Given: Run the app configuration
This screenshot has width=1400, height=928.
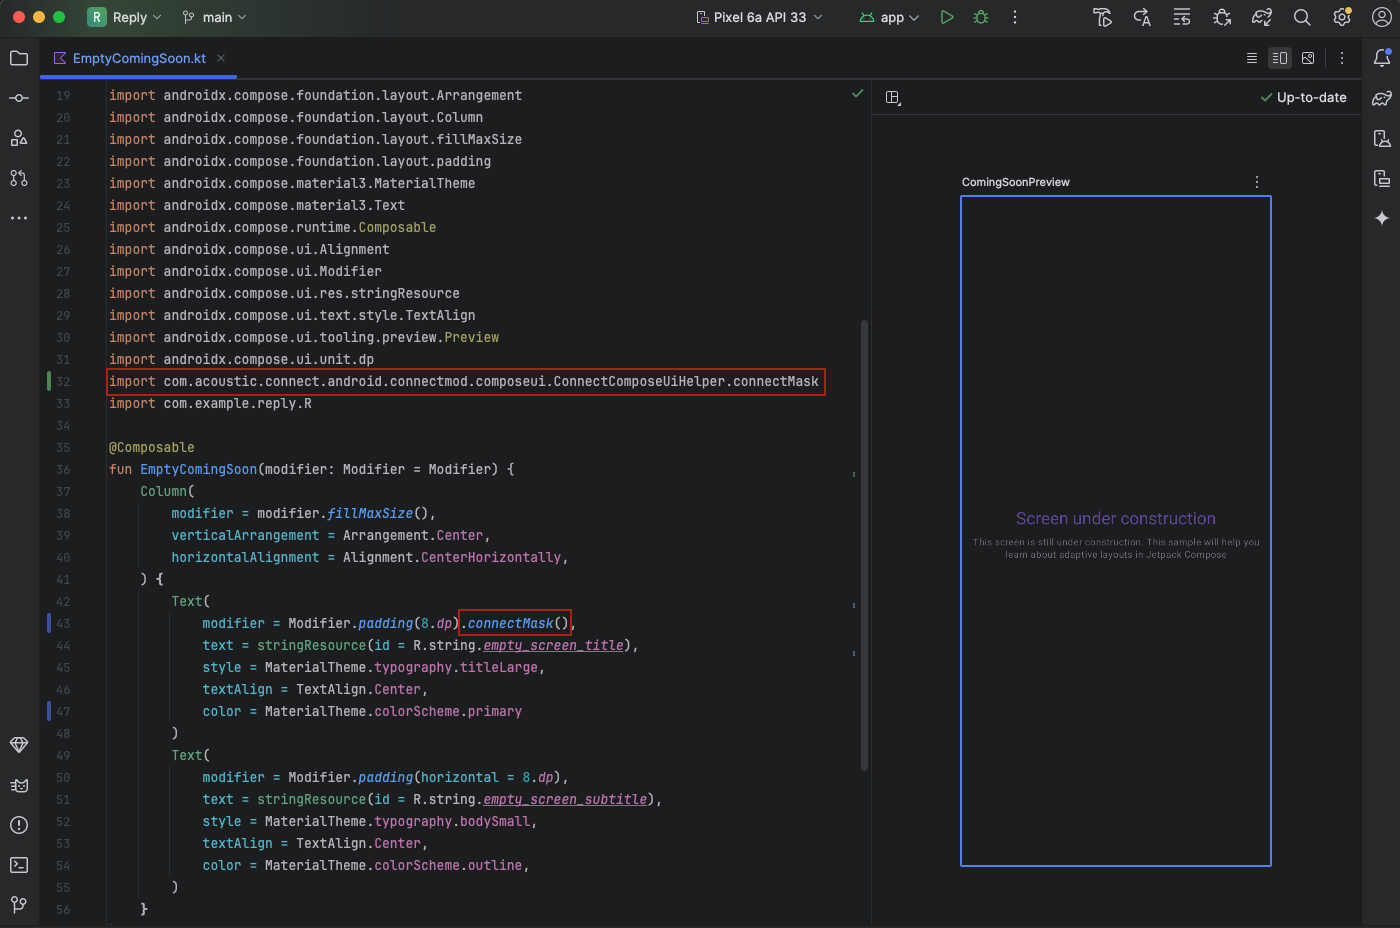Looking at the screenshot, I should (x=947, y=17).
